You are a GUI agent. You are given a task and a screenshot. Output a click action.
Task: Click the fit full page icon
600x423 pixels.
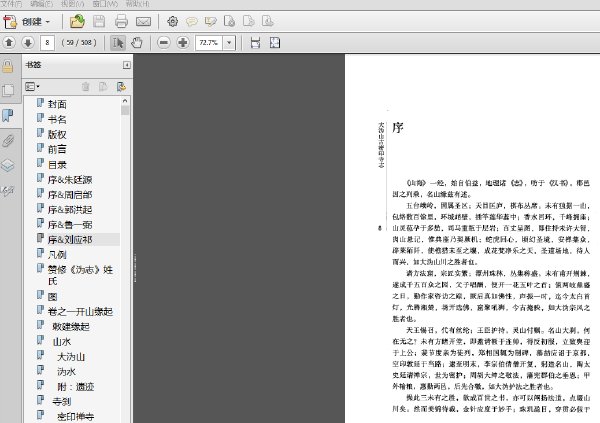[x=275, y=42]
